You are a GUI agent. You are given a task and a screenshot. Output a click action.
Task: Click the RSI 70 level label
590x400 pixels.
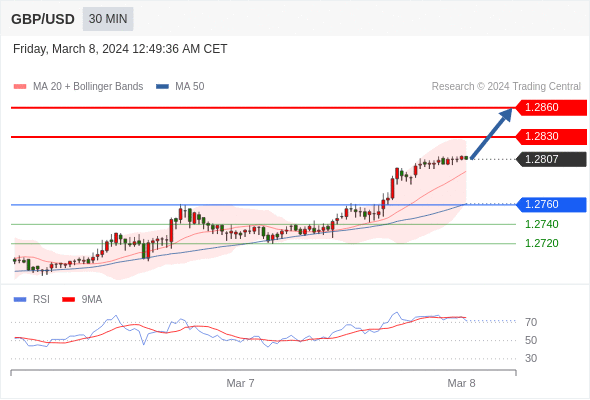click(531, 322)
